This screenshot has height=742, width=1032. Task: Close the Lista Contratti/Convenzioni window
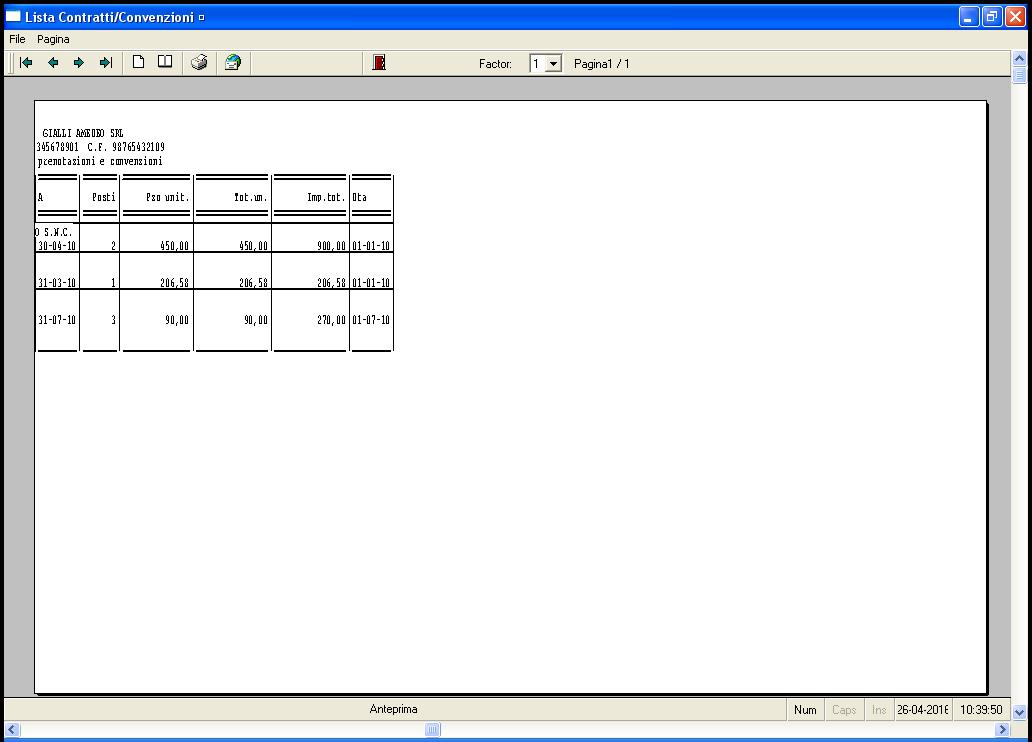(x=1016, y=16)
